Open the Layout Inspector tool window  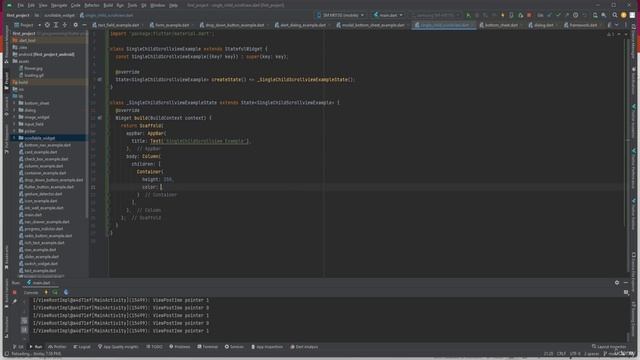609,347
